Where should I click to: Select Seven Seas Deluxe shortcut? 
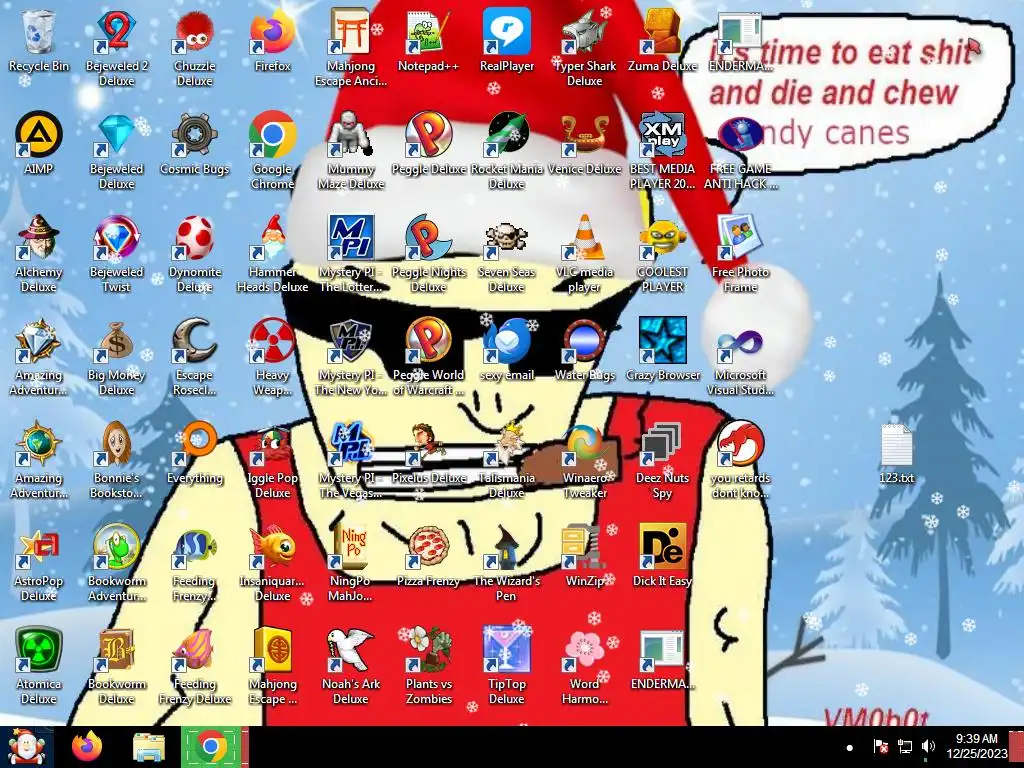pos(507,253)
